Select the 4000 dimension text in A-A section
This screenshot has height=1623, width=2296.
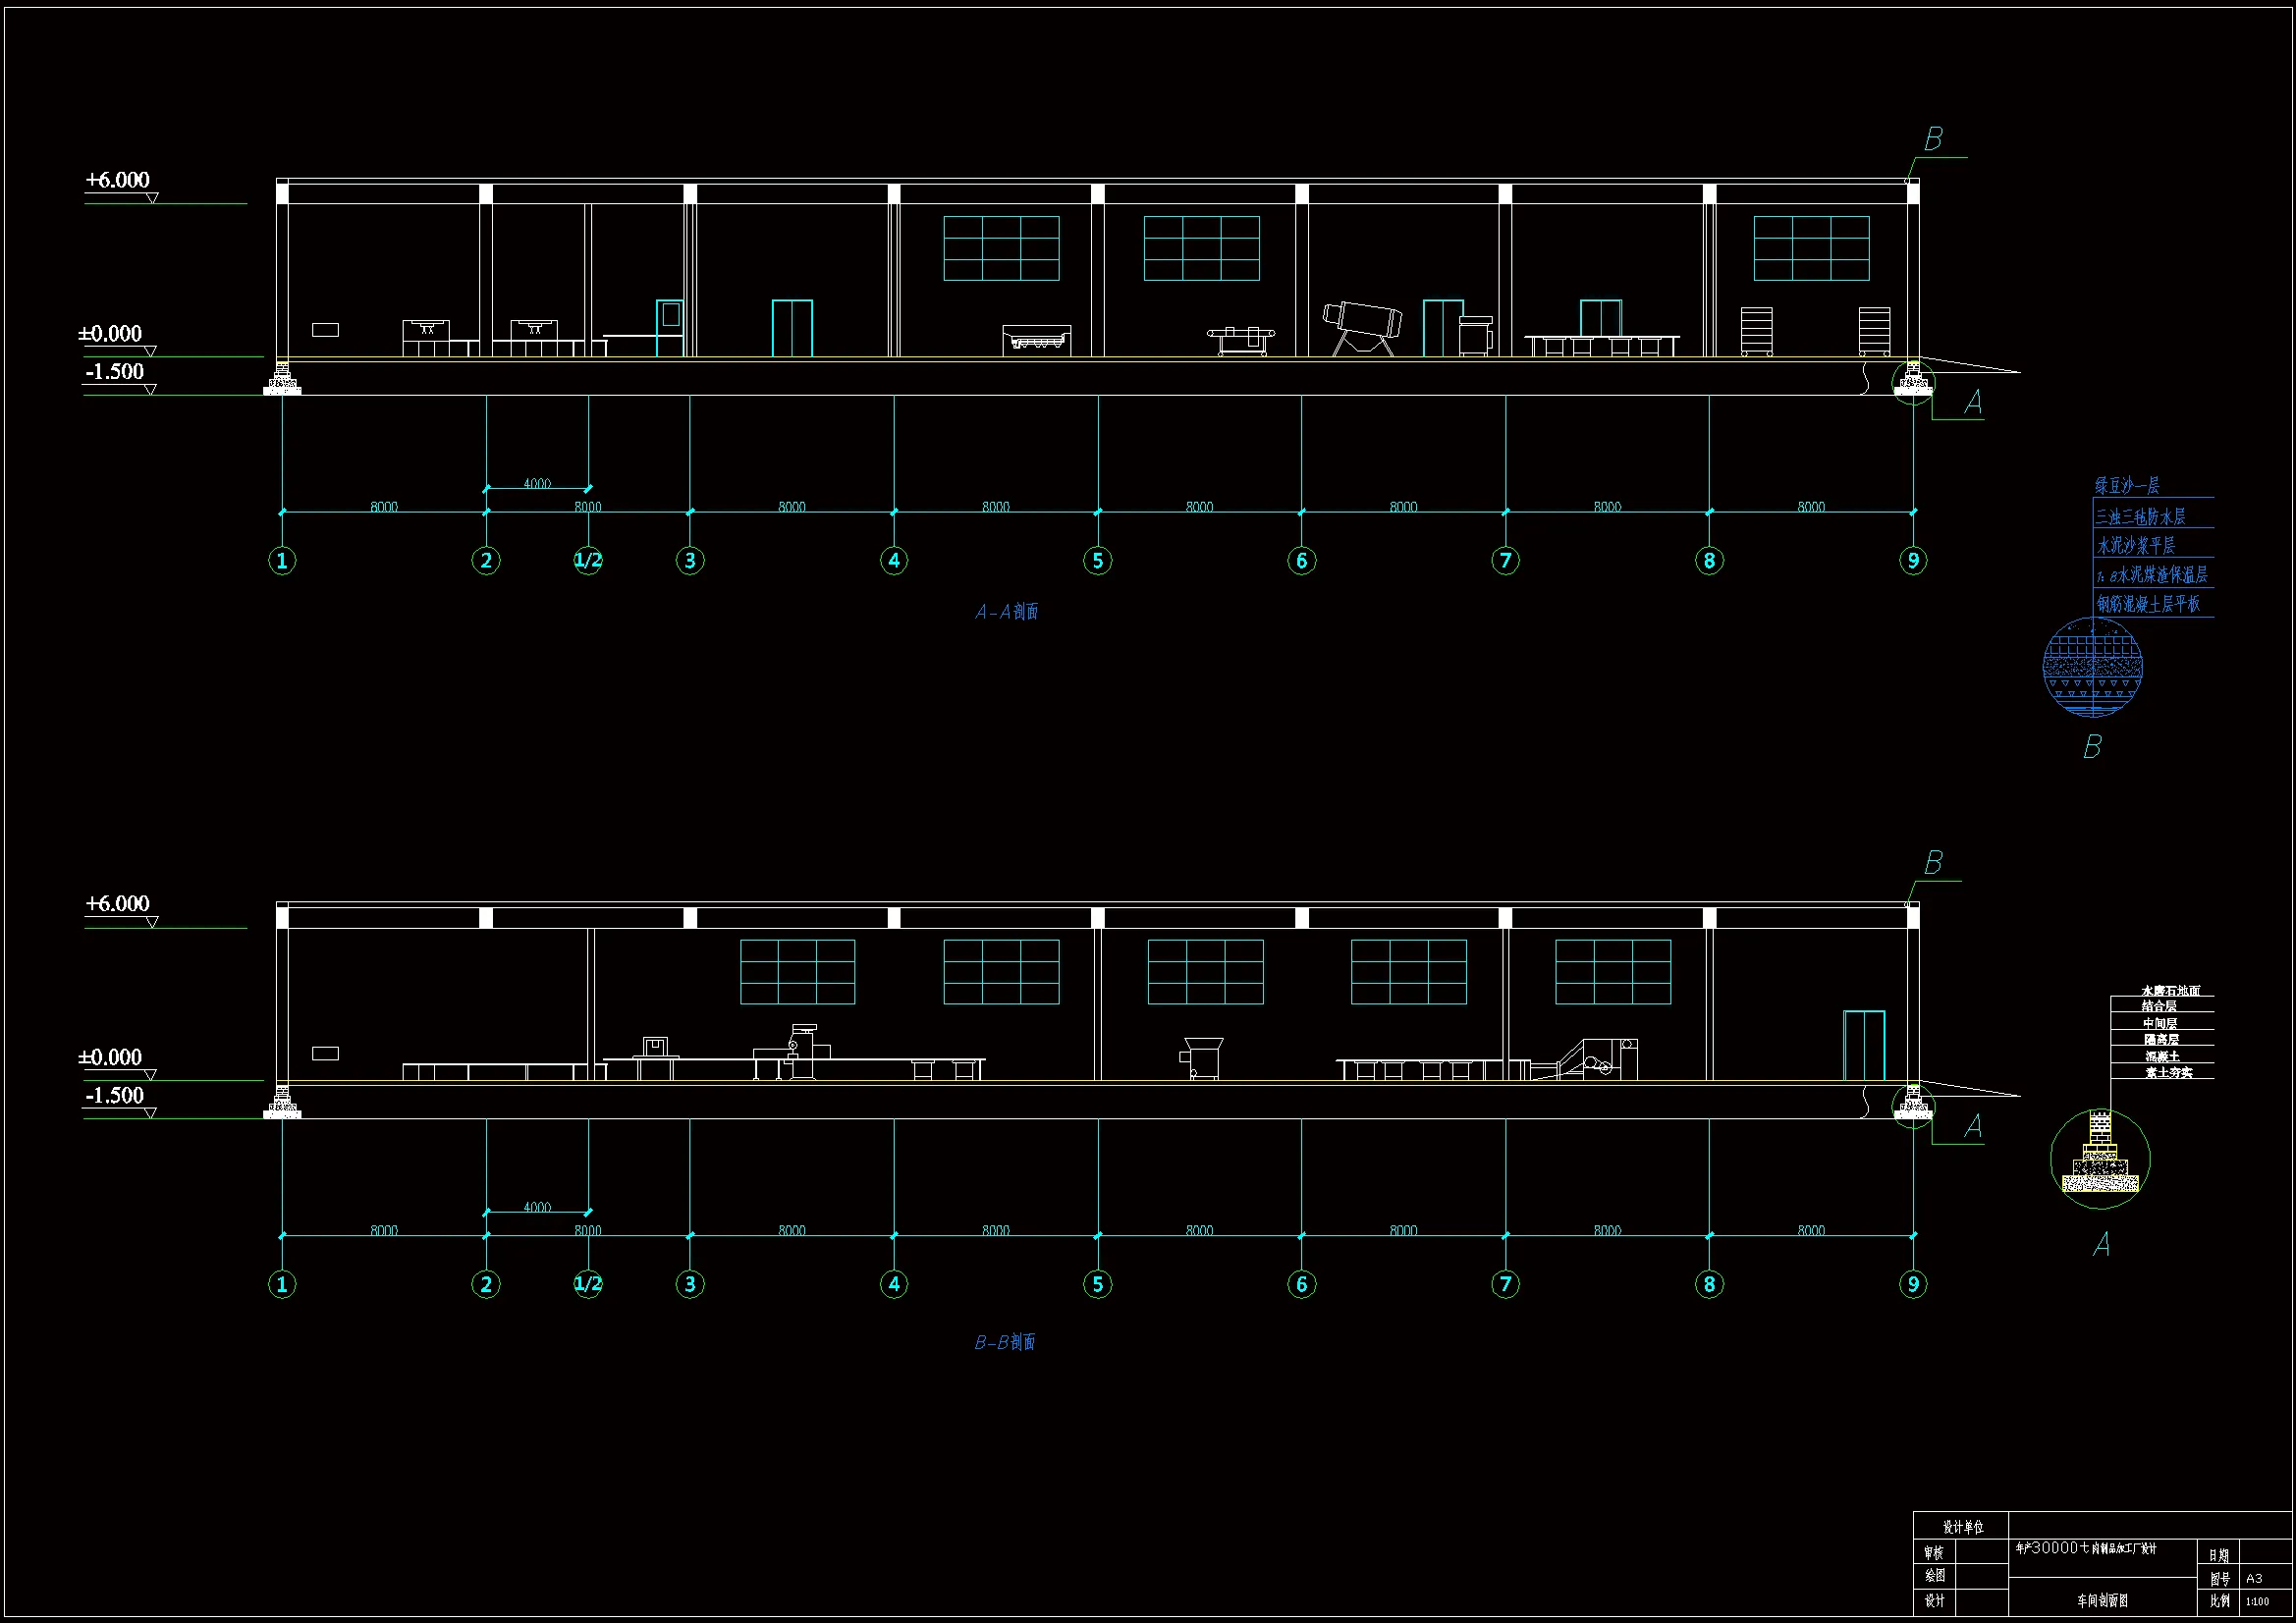tap(537, 483)
